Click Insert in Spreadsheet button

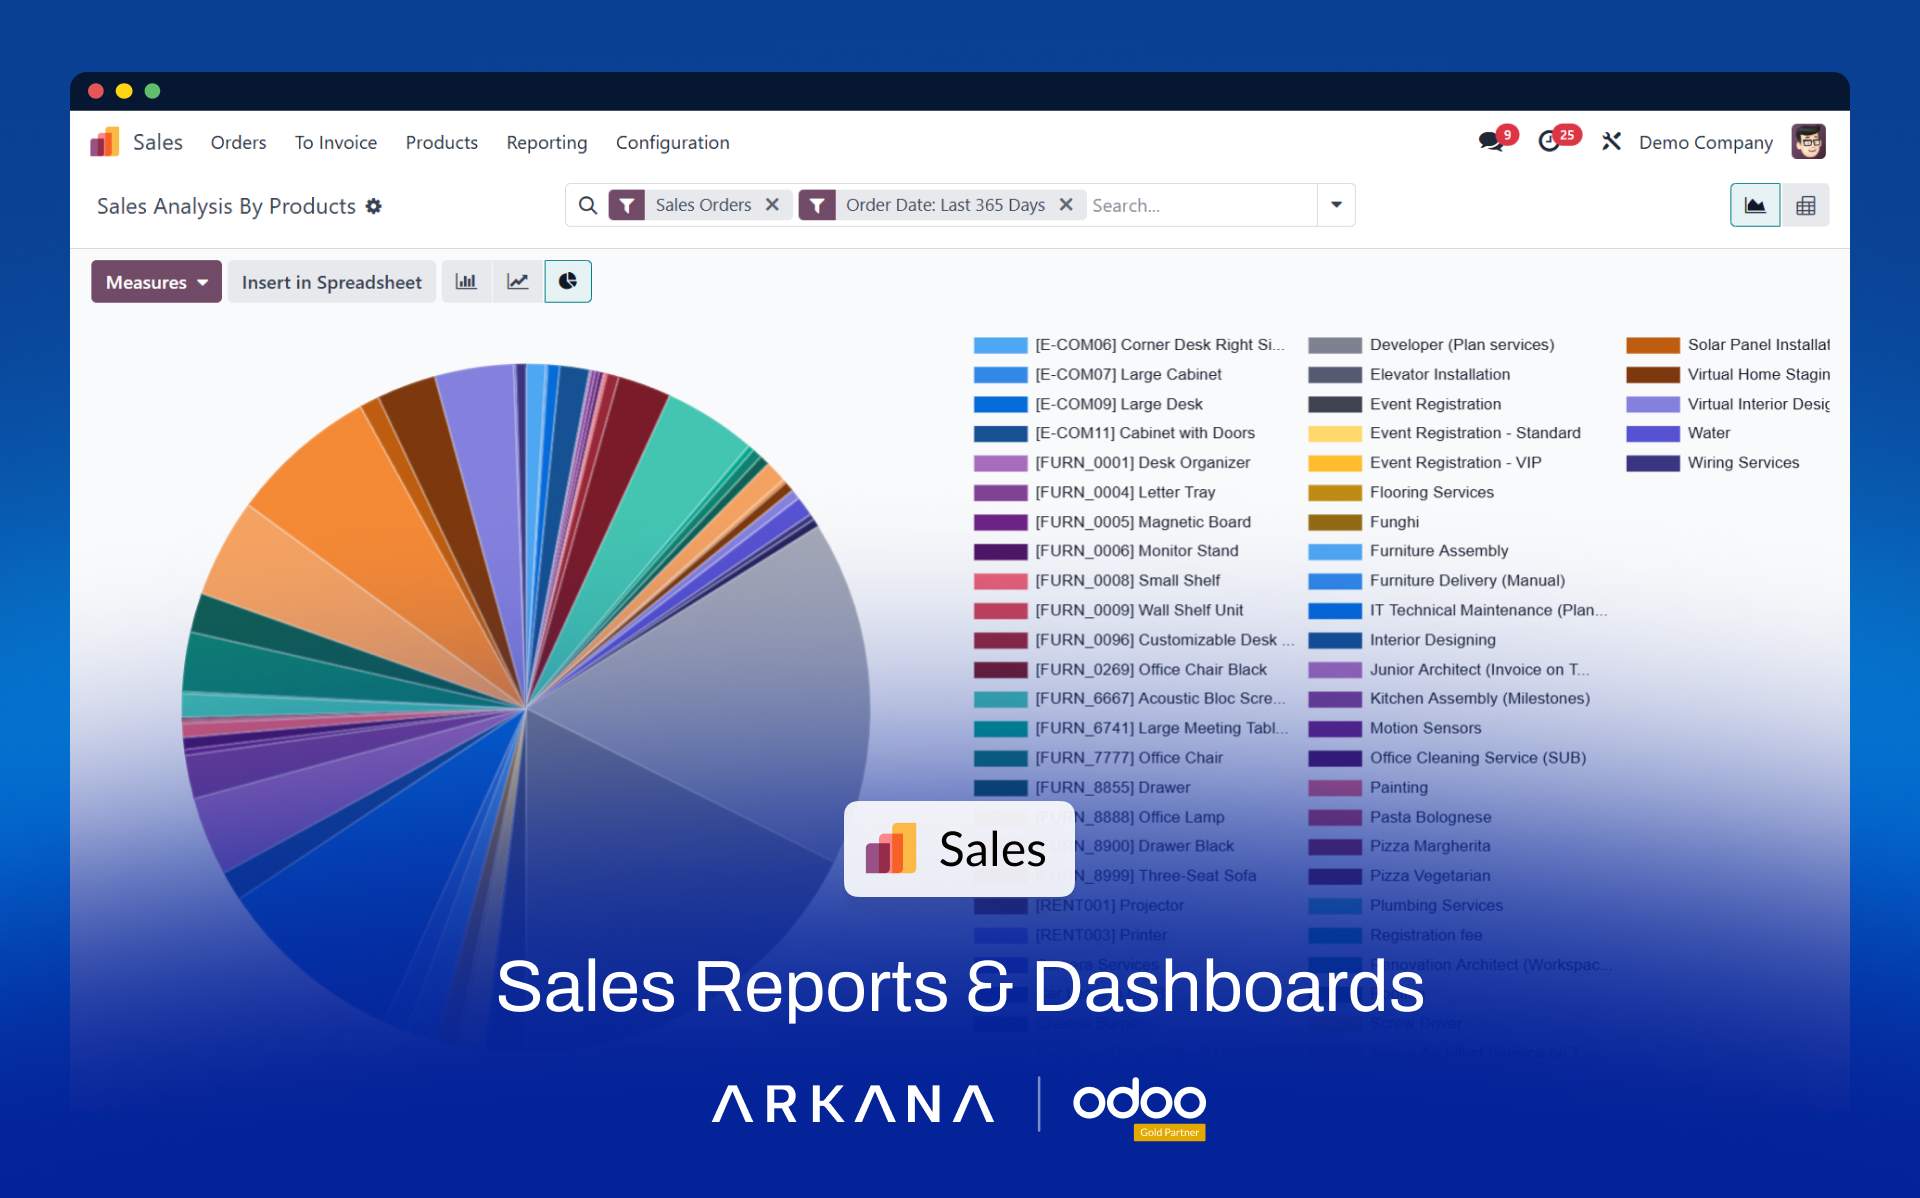pyautogui.click(x=332, y=282)
